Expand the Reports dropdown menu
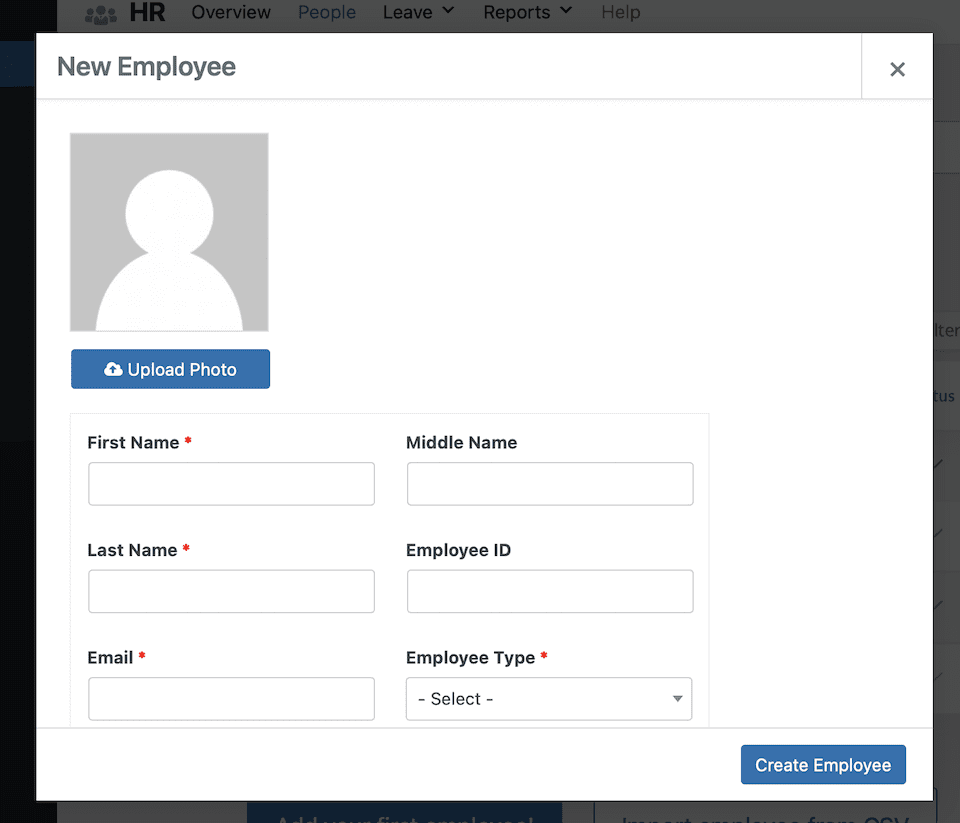This screenshot has width=960, height=823. tap(527, 13)
